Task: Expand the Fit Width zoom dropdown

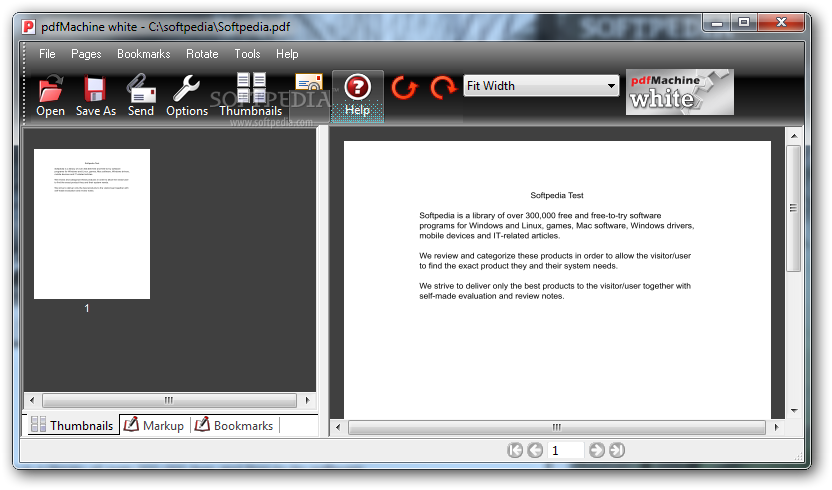Action: click(x=611, y=86)
